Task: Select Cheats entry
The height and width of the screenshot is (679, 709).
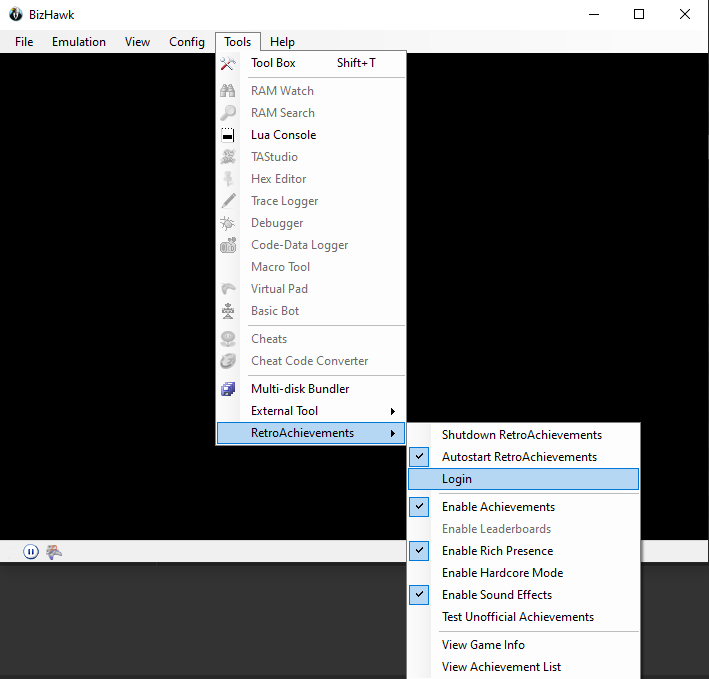Action: [311, 339]
